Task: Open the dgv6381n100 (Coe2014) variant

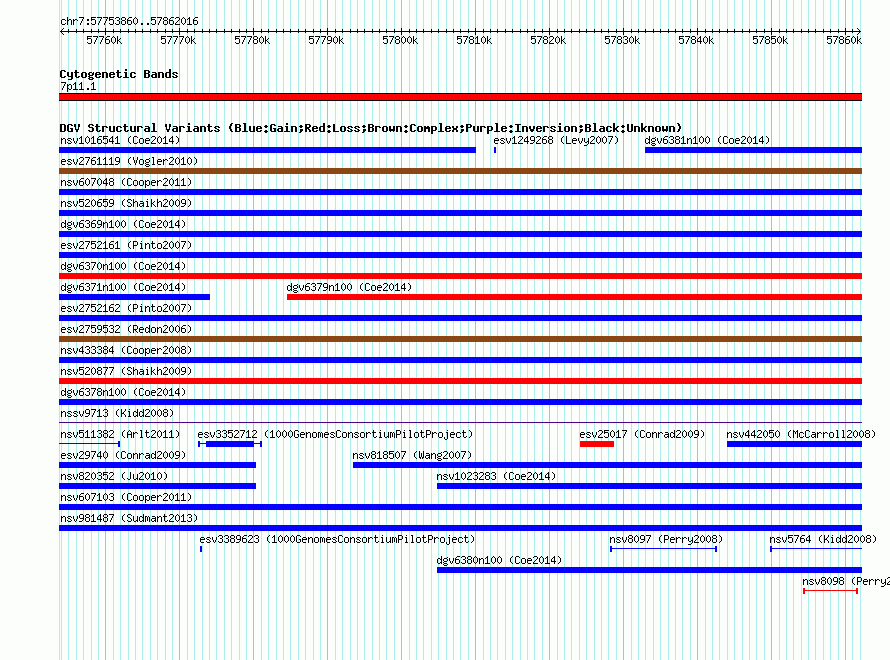Action: tap(707, 140)
